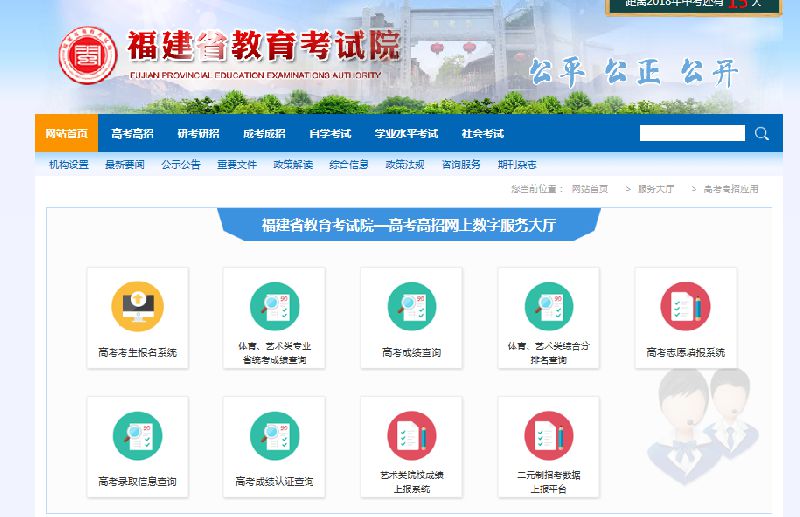Open 高考录取信息查询 icon
The image size is (800, 517).
click(x=137, y=436)
